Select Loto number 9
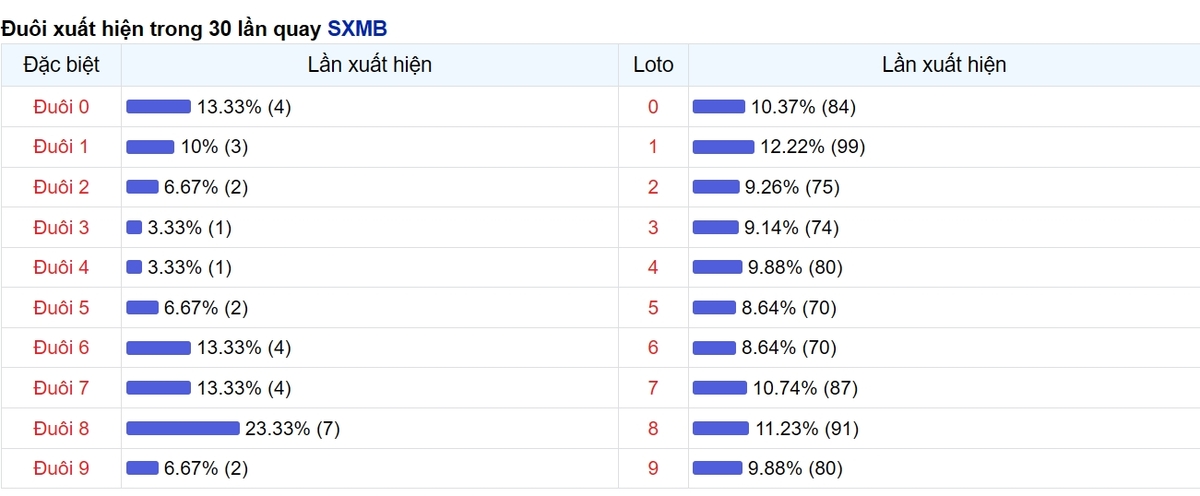This screenshot has width=1200, height=496. coord(653,468)
